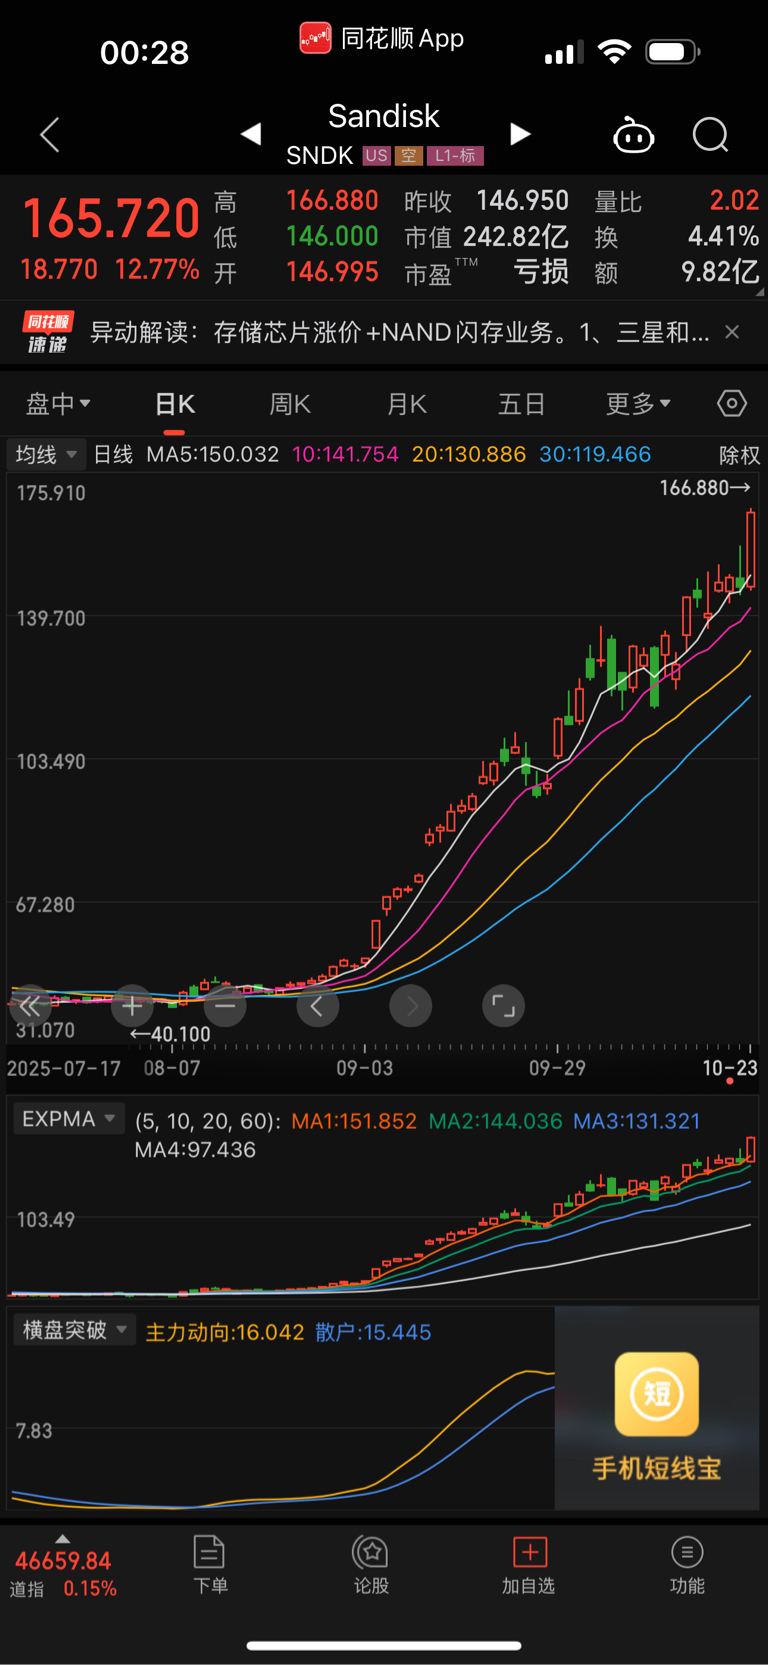Image resolution: width=768 pixels, height=1665 pixels.
Task: Open the EXPMA indicator dropdown
Action: point(68,1119)
